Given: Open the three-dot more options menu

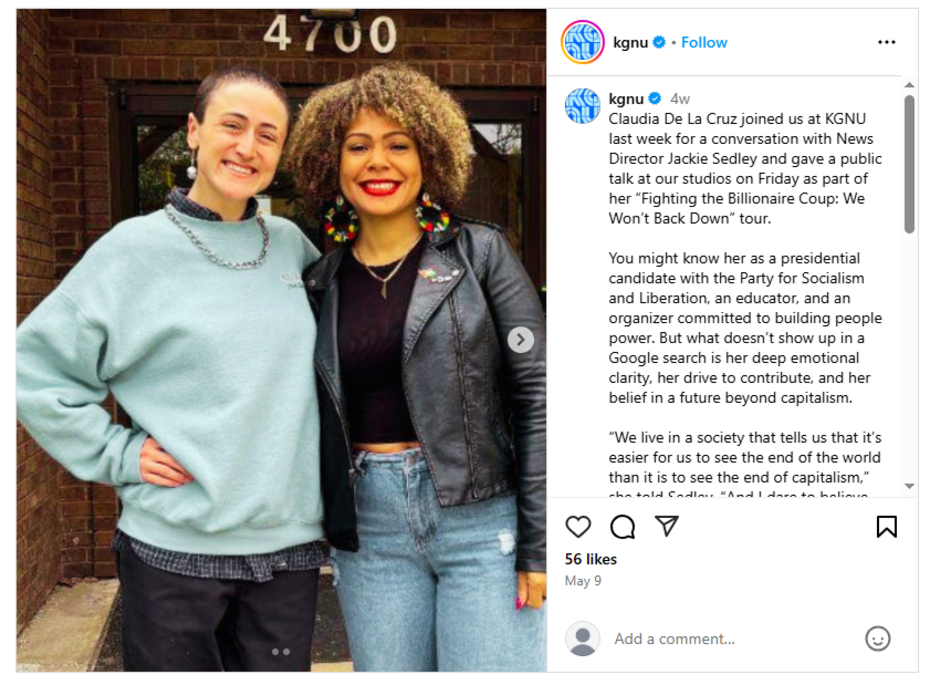Looking at the screenshot, I should [887, 42].
